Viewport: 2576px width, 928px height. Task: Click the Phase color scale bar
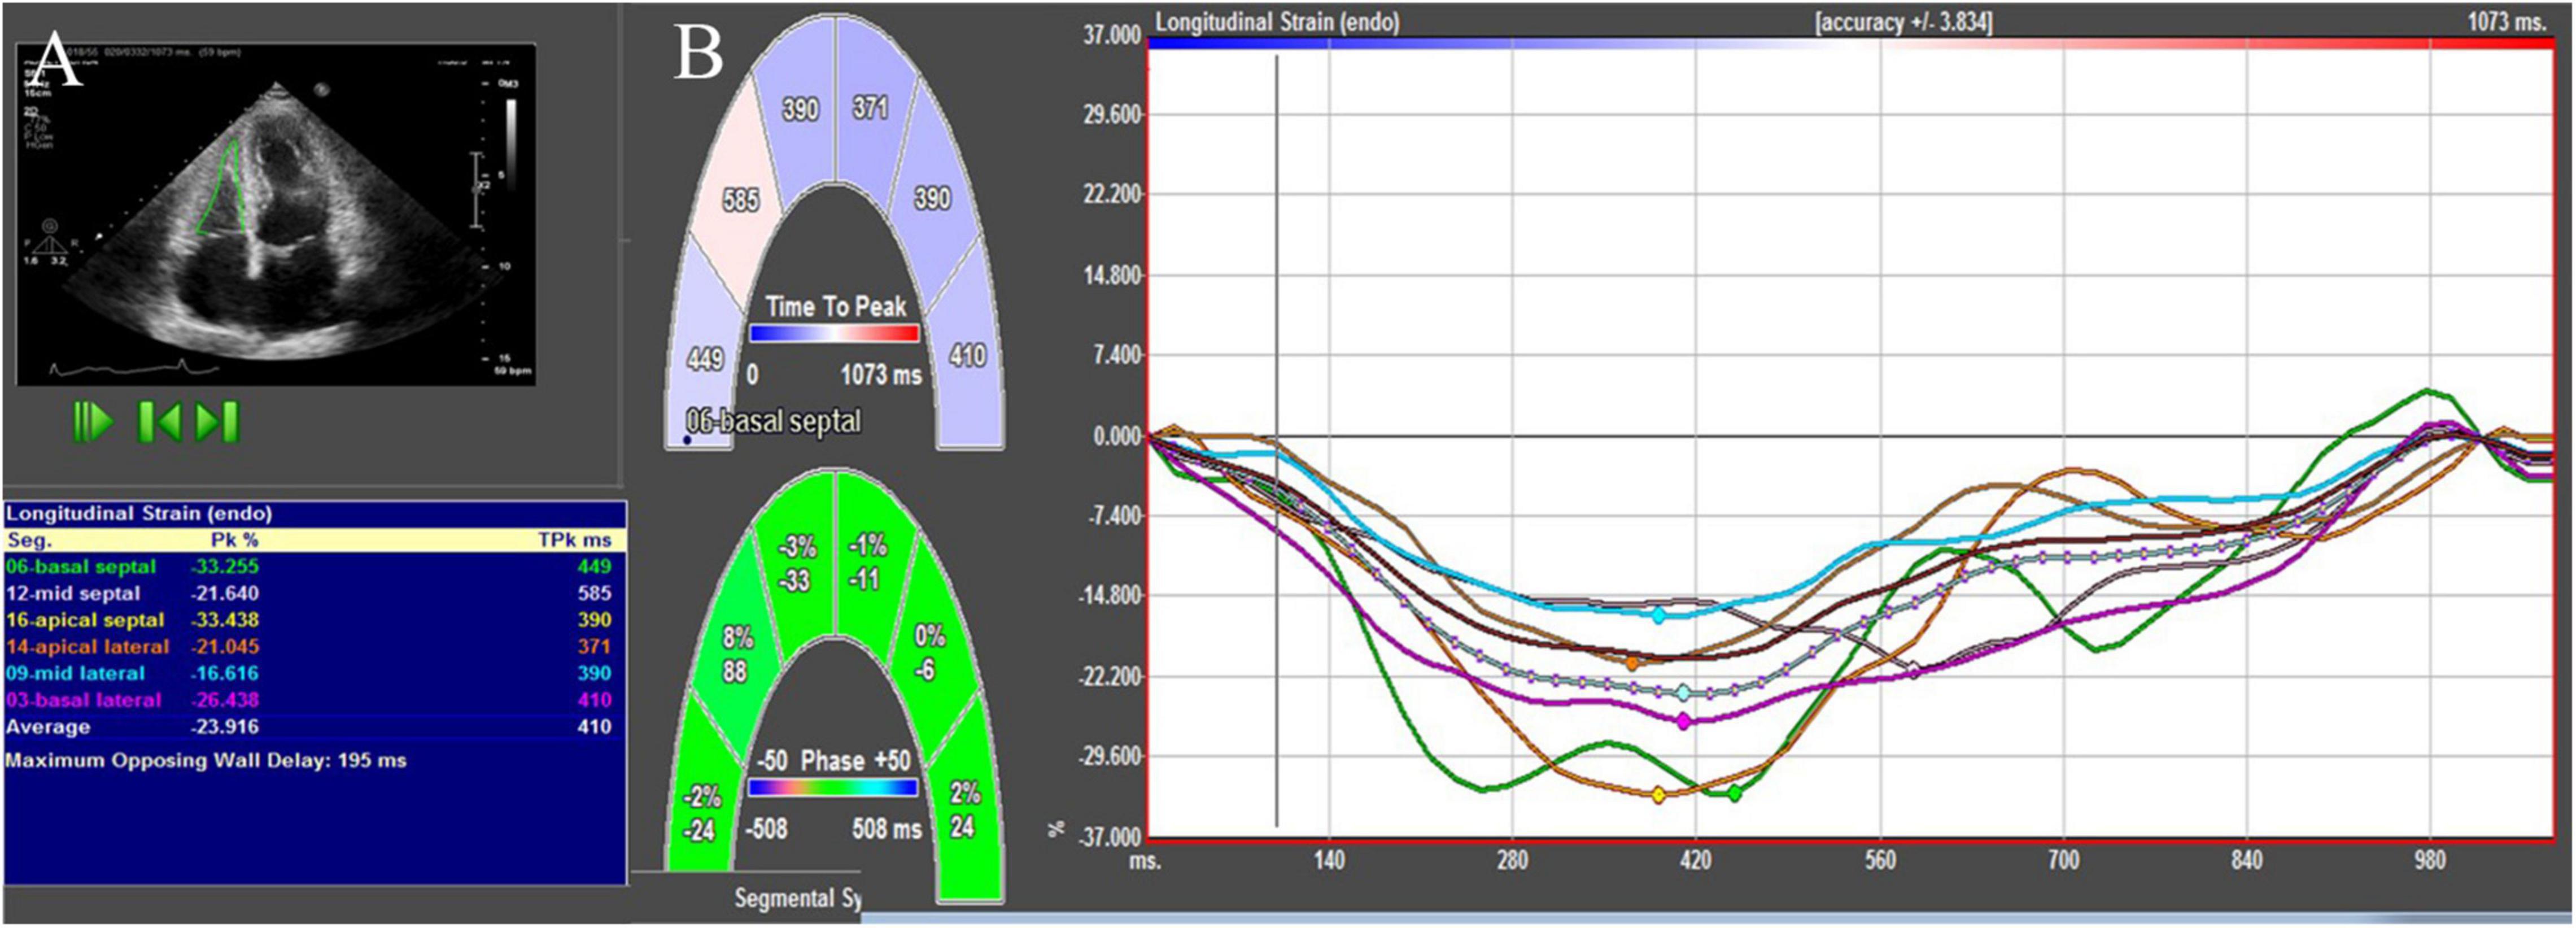coord(833,787)
